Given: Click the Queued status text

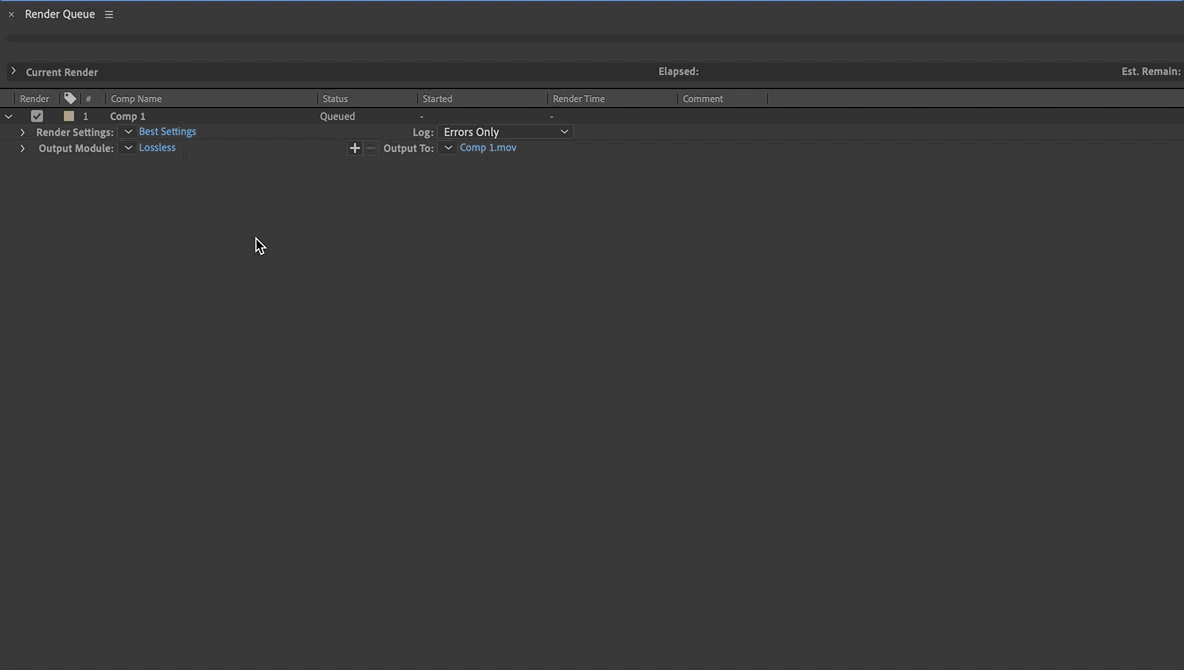Looking at the screenshot, I should point(338,116).
